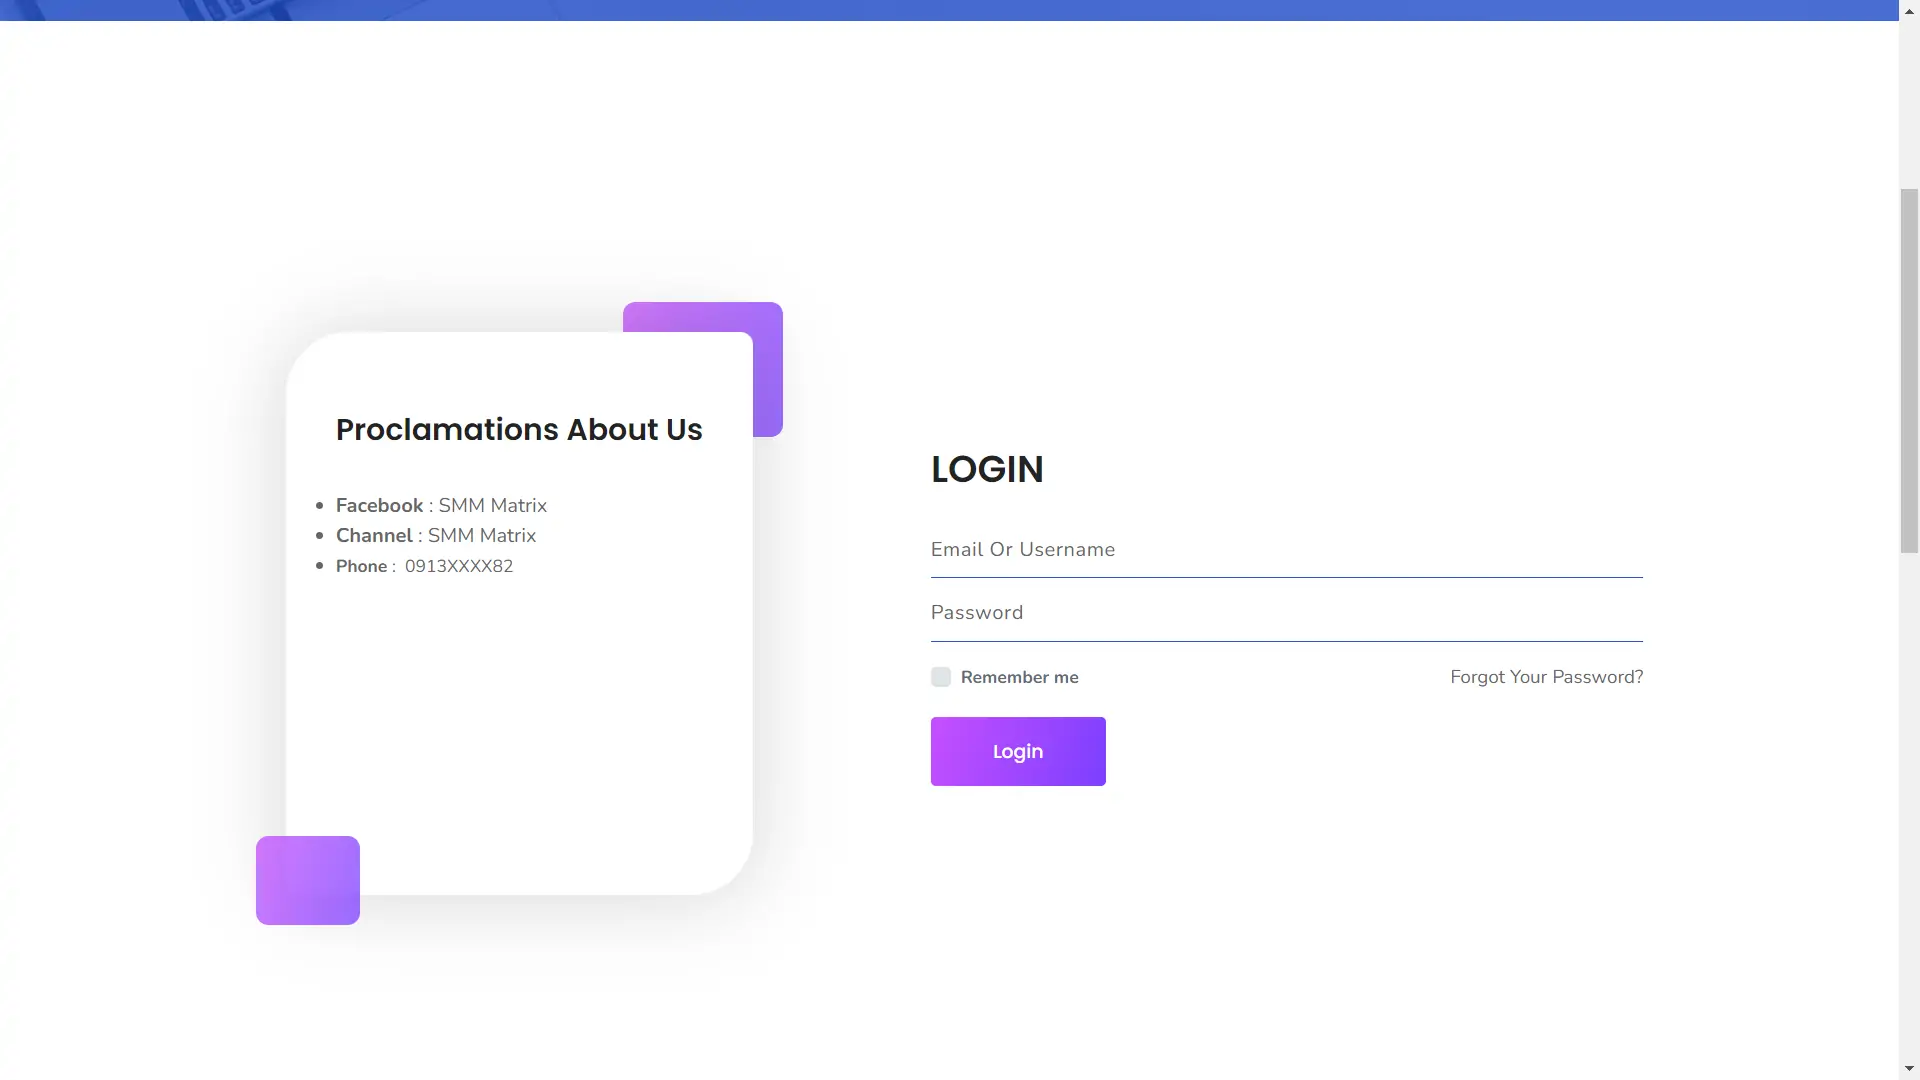Click the vertical scrollbar thumb
This screenshot has height=1080, width=1920.
click(1909, 370)
